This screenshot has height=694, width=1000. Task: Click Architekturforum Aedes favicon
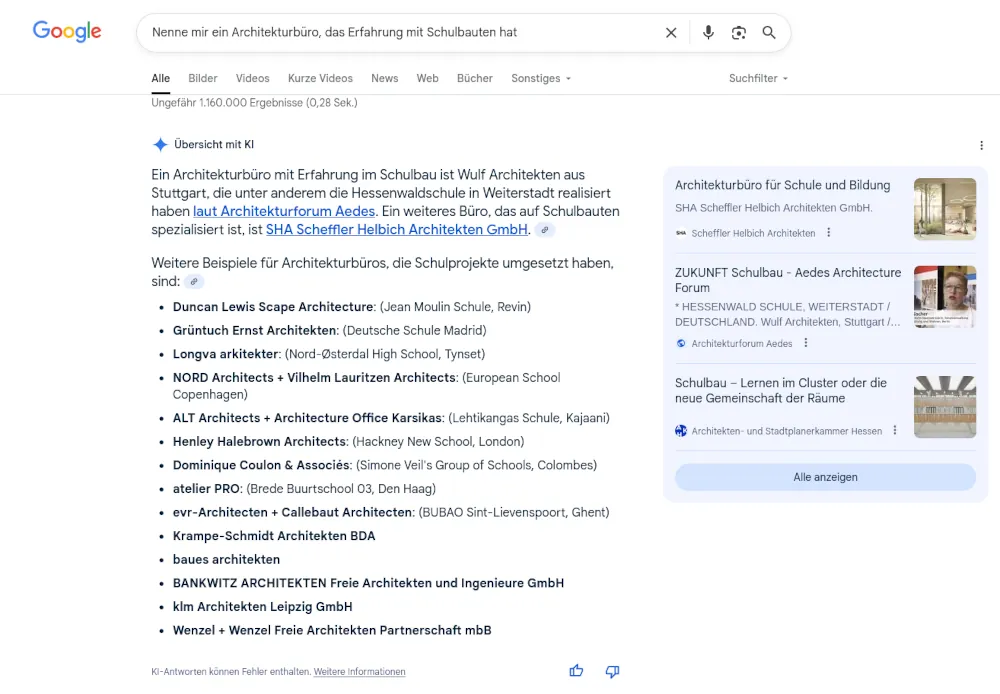[x=681, y=343]
